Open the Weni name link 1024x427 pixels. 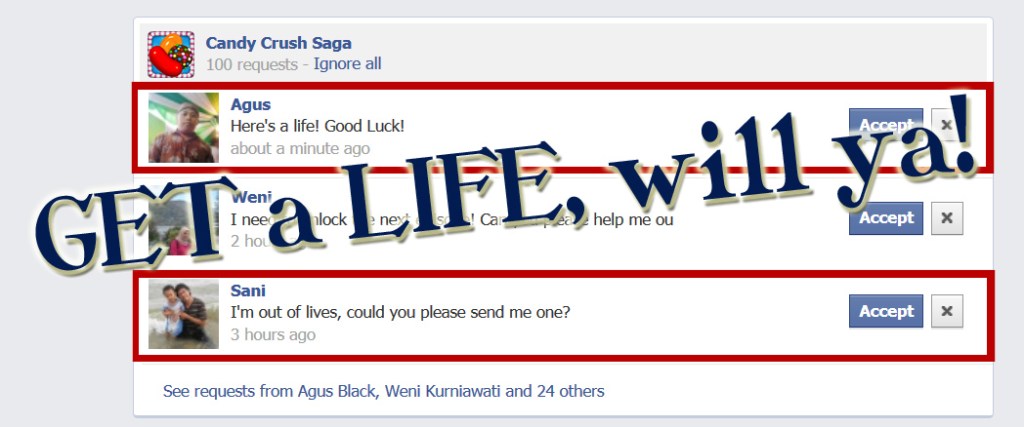[x=251, y=197]
